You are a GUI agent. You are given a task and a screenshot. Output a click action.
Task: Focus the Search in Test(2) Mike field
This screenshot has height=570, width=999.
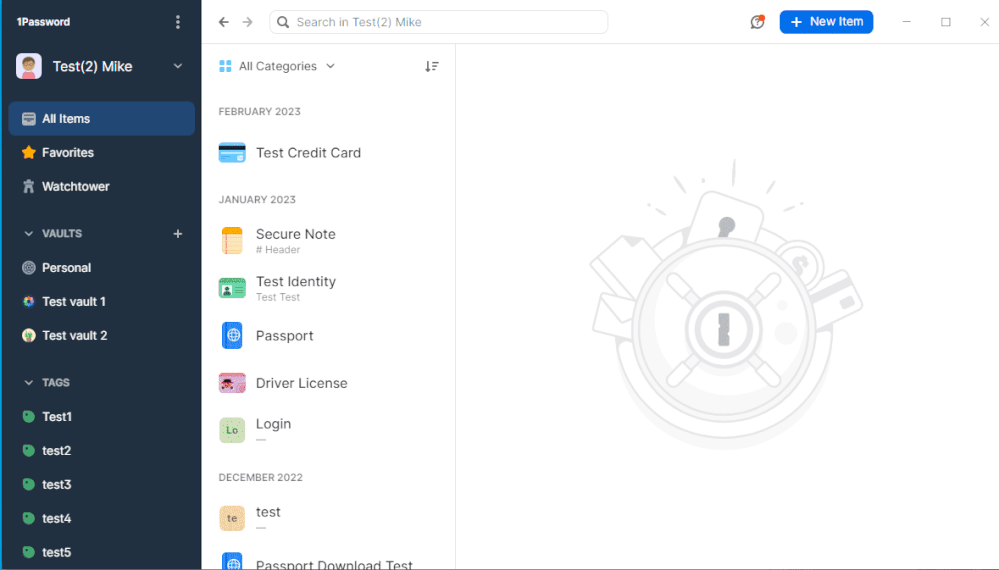coord(440,22)
